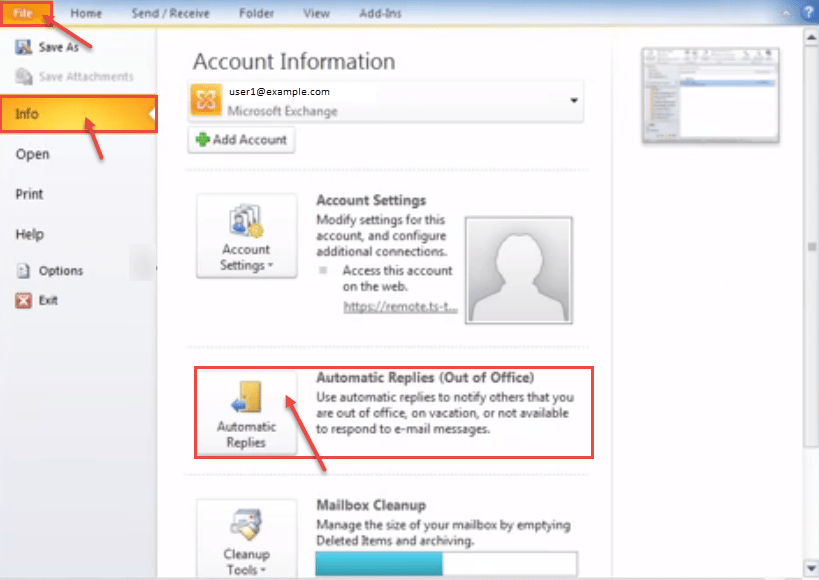Screen dimensions: 819x580
Task: Click the Save As disk icon
Action: (x=24, y=47)
